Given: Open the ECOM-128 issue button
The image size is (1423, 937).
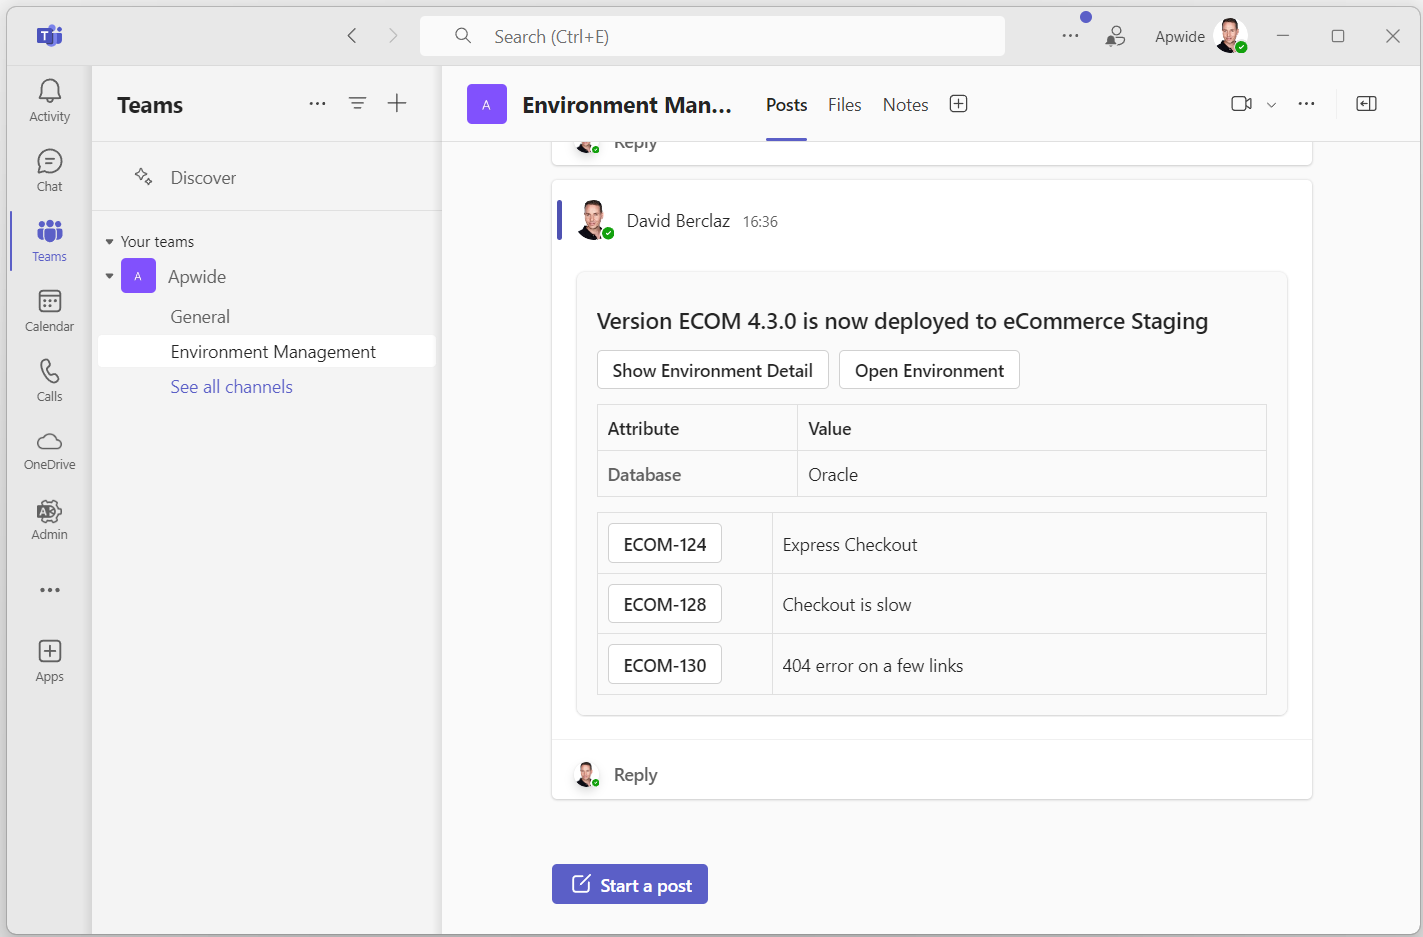Looking at the screenshot, I should coord(665,605).
